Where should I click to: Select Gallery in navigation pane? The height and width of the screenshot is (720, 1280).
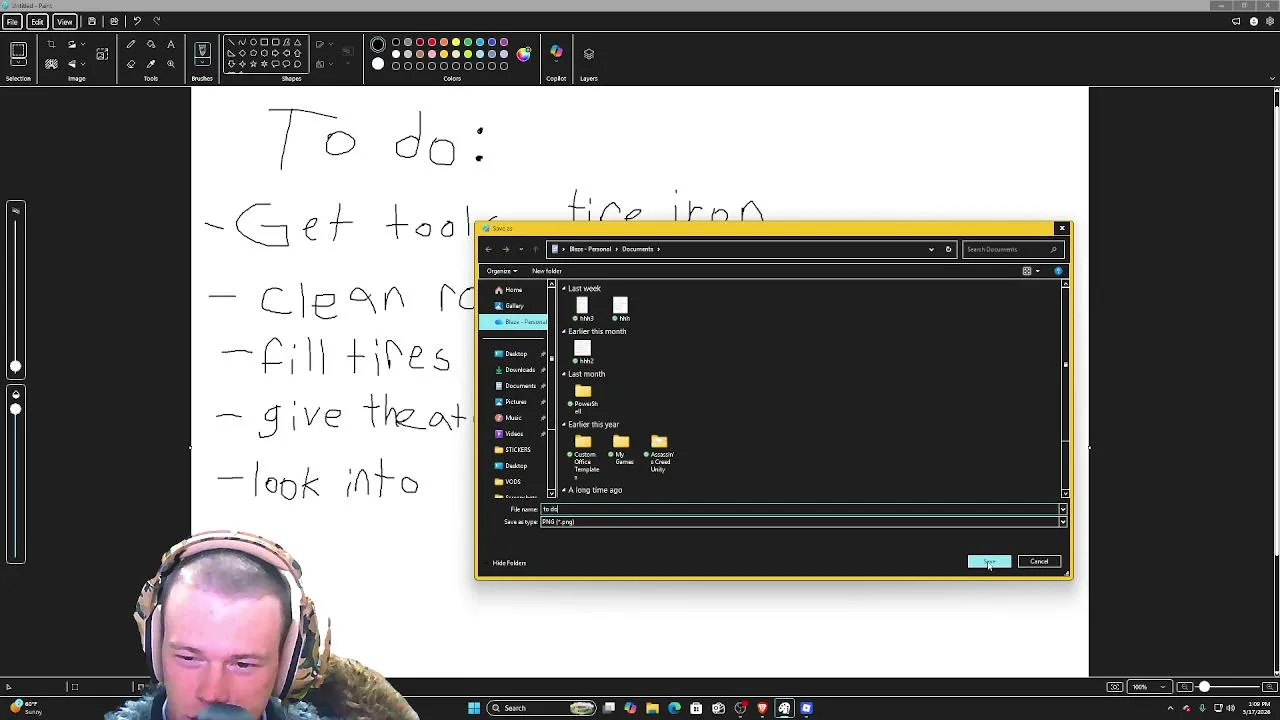514,306
